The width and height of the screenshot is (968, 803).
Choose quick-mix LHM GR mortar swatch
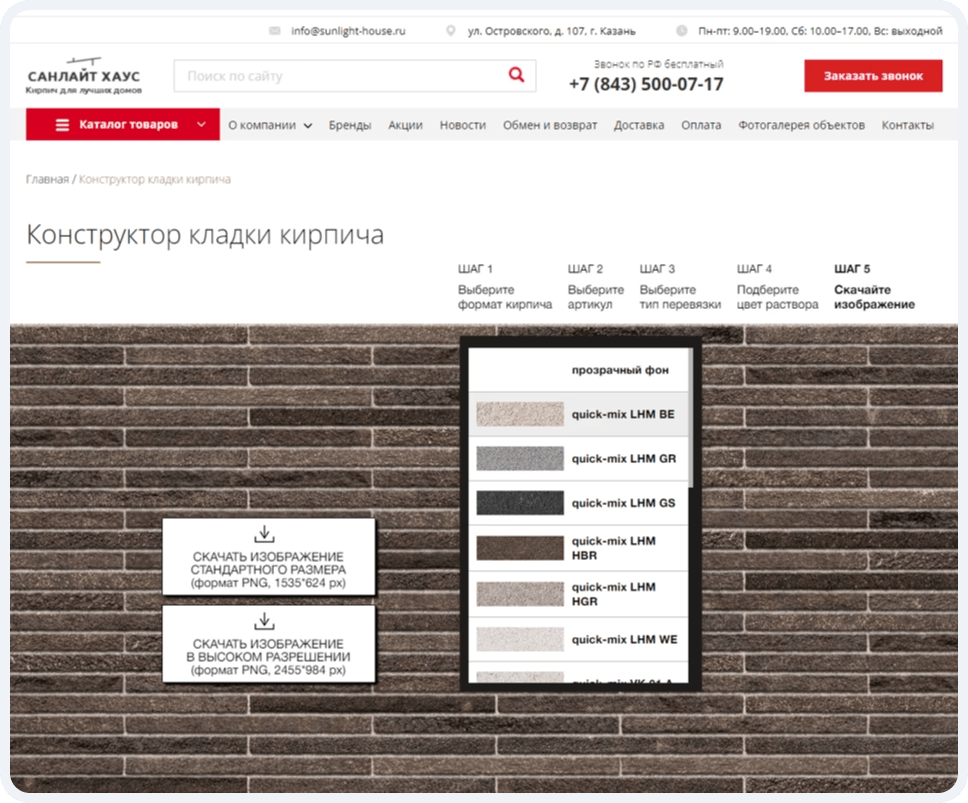pyautogui.click(x=578, y=459)
